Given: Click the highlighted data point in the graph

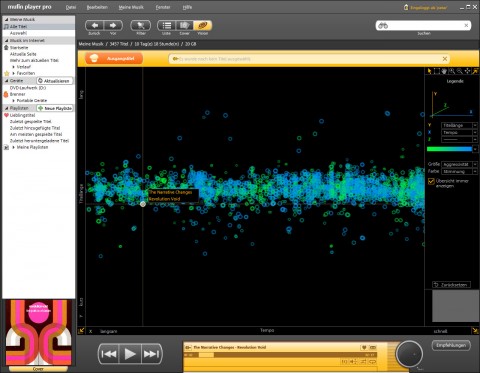Looking at the screenshot, I should [143, 204].
